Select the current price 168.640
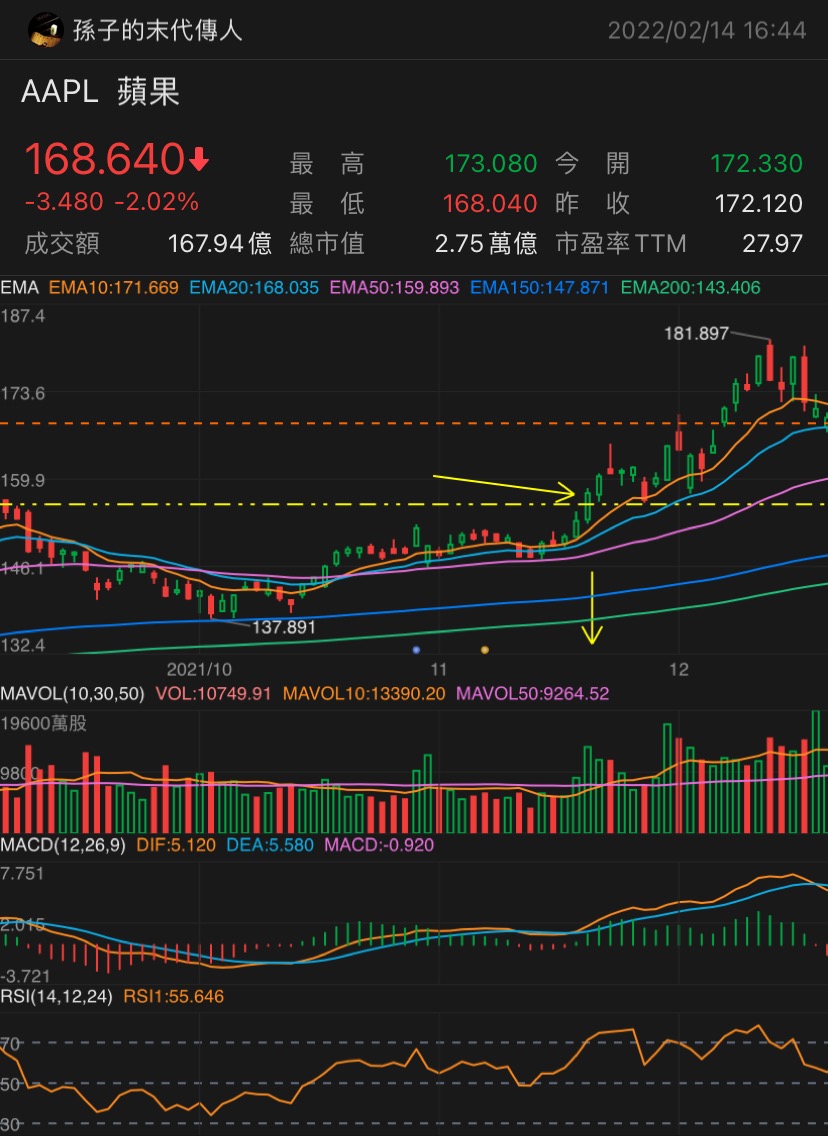This screenshot has height=1136, width=828. point(104,159)
